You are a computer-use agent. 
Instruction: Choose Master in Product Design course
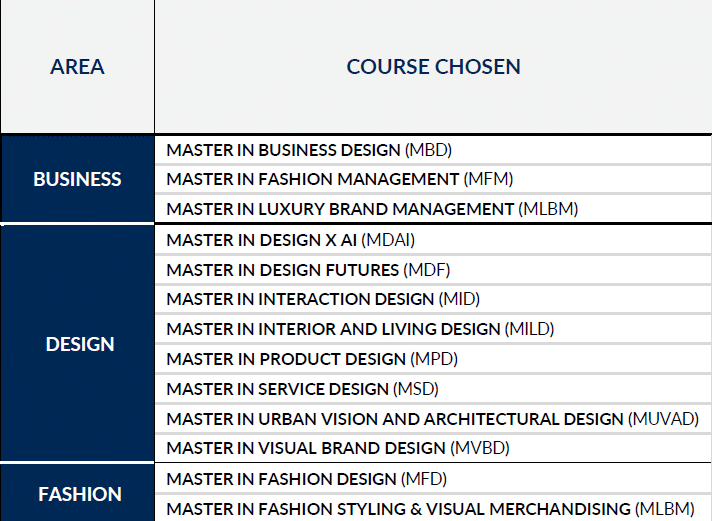point(302,359)
